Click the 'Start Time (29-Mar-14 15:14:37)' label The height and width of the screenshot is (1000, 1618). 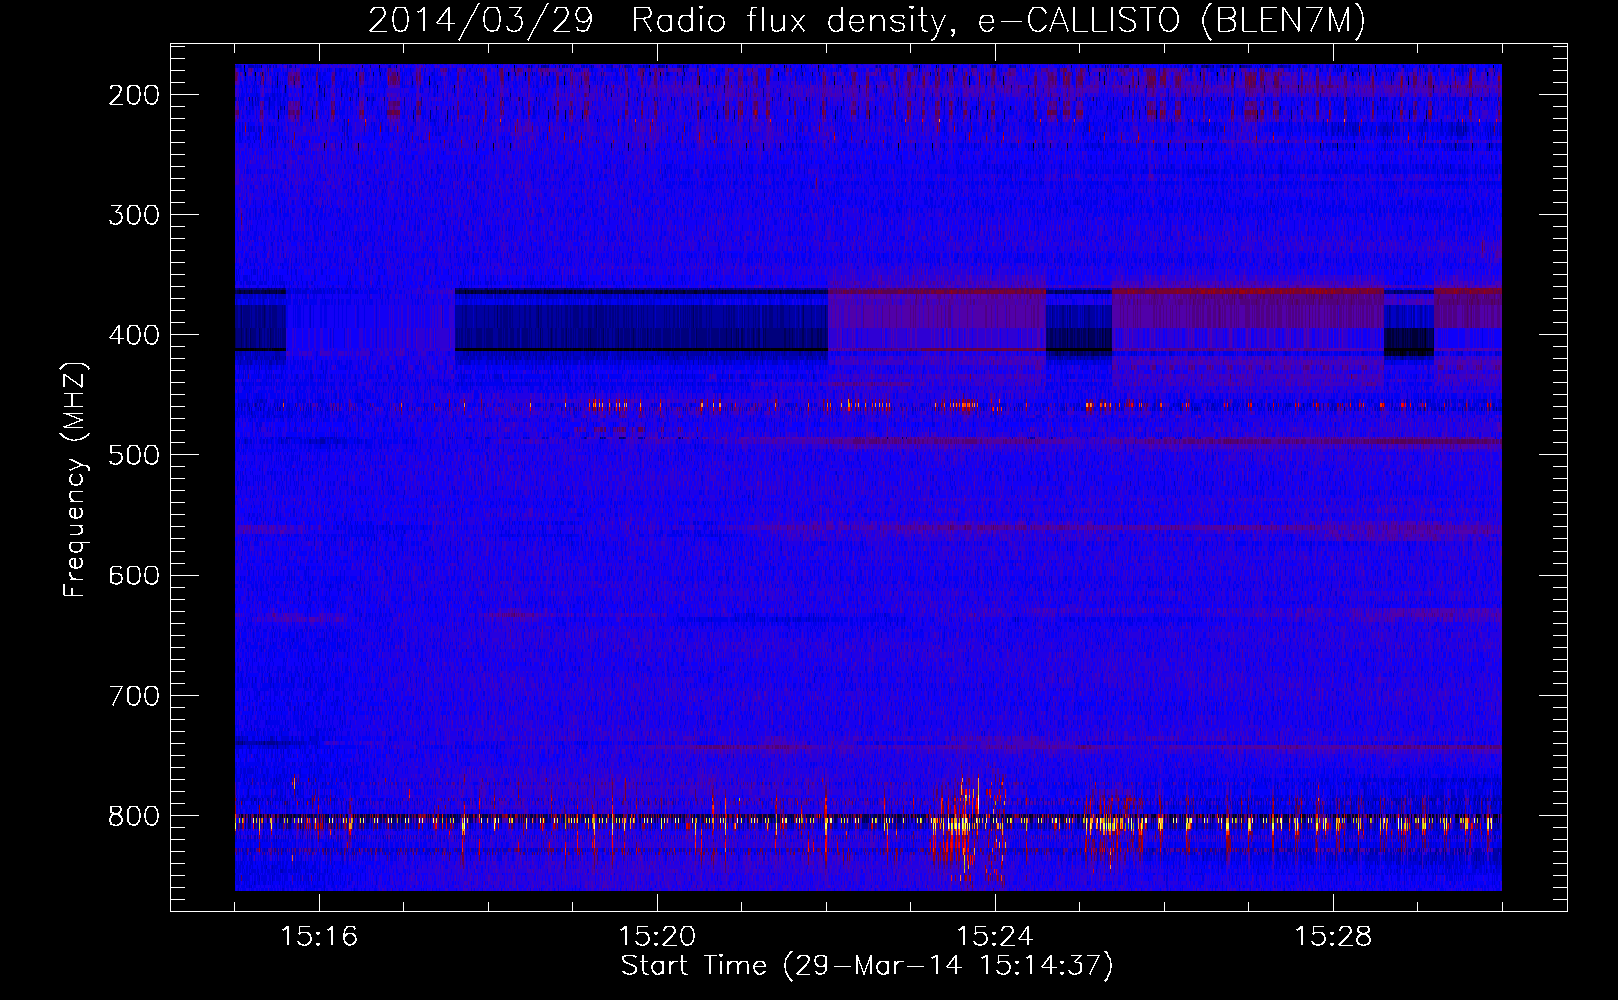tap(867, 966)
